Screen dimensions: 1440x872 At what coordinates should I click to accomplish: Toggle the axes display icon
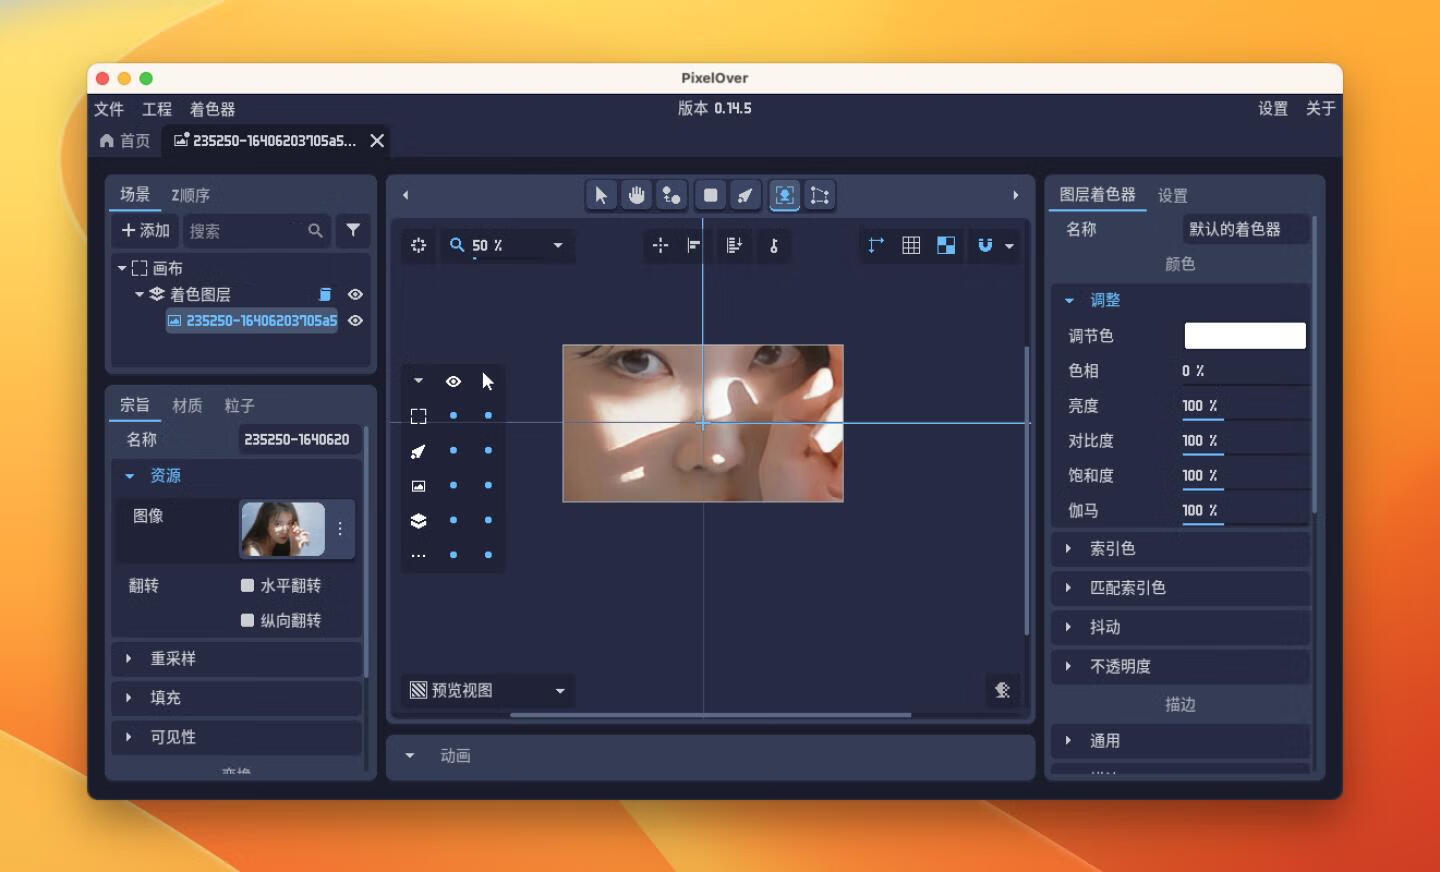click(x=876, y=245)
